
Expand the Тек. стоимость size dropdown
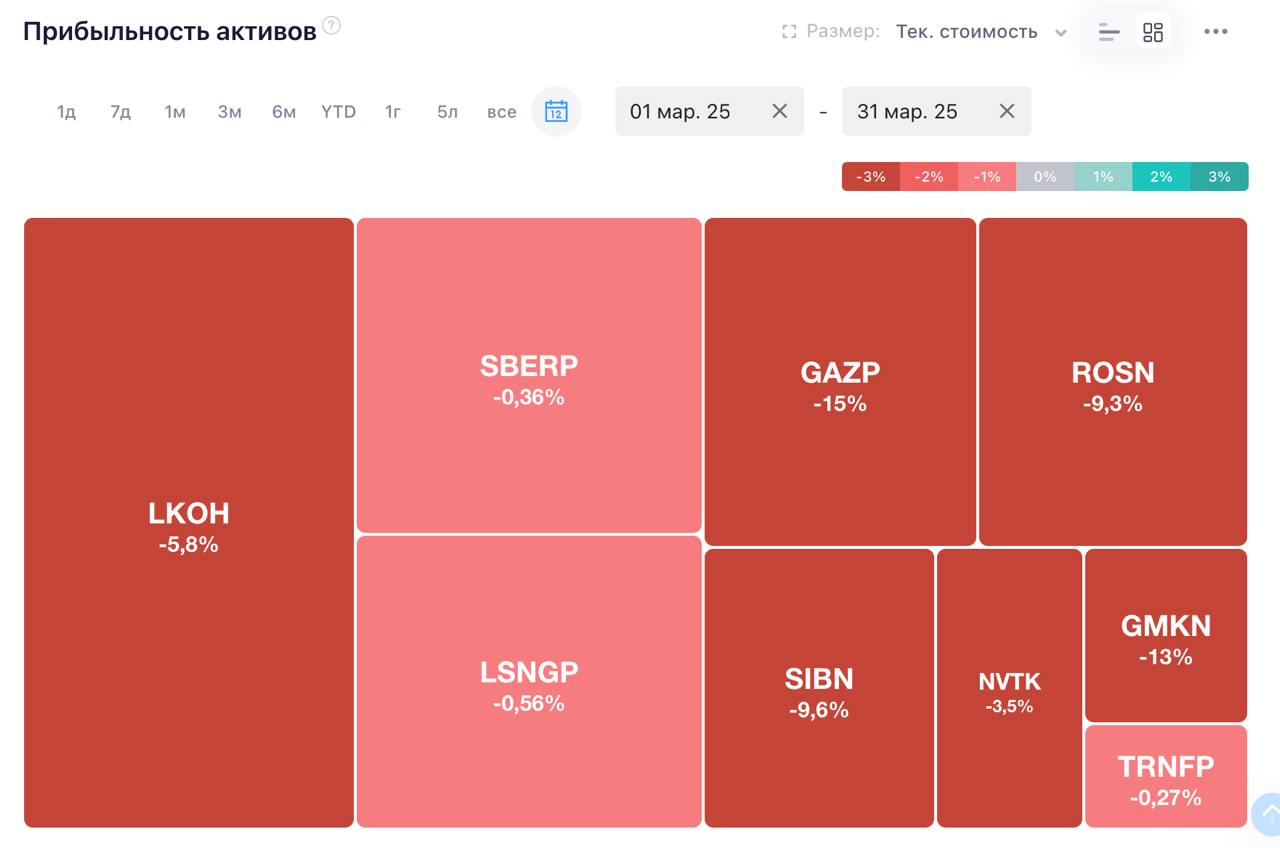[981, 32]
